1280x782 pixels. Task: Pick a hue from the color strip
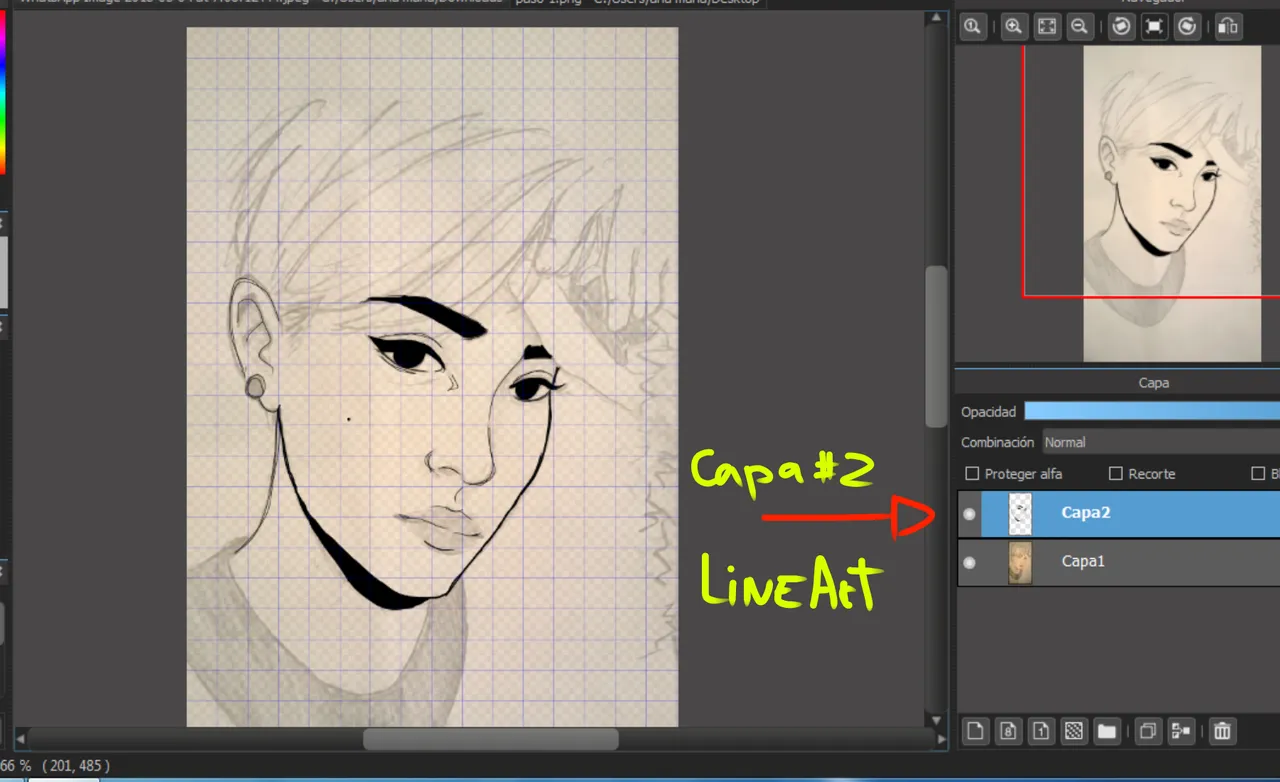tap(2, 90)
